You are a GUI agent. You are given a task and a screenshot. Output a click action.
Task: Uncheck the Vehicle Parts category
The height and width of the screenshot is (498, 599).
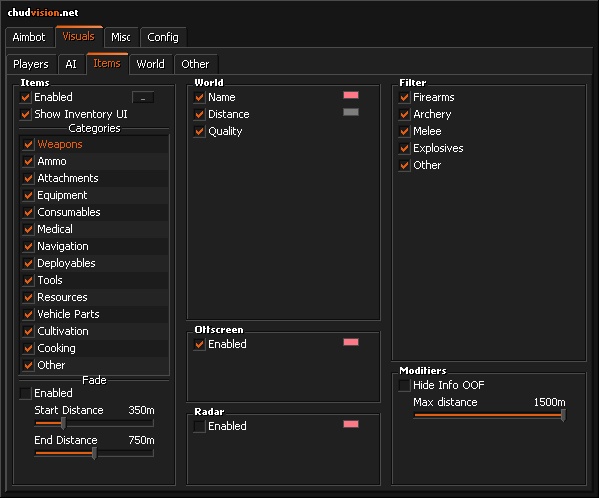(28, 314)
